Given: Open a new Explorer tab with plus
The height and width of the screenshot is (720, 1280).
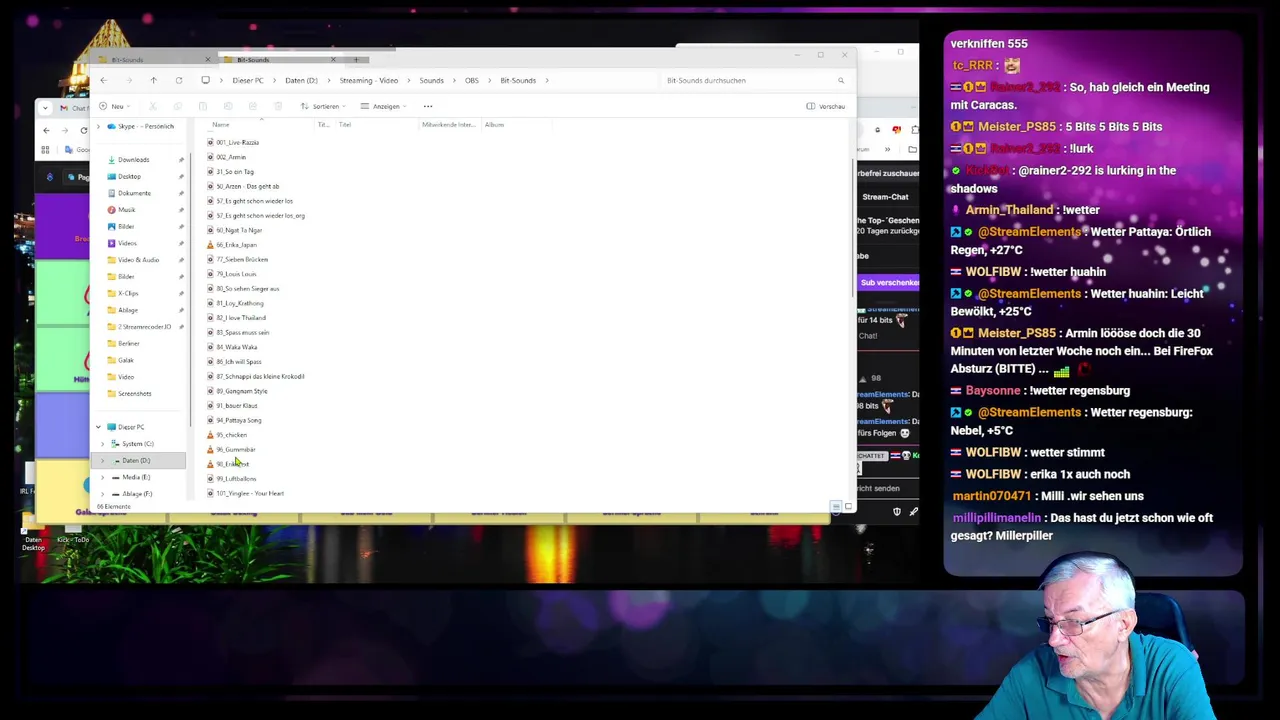Looking at the screenshot, I should [x=356, y=60].
